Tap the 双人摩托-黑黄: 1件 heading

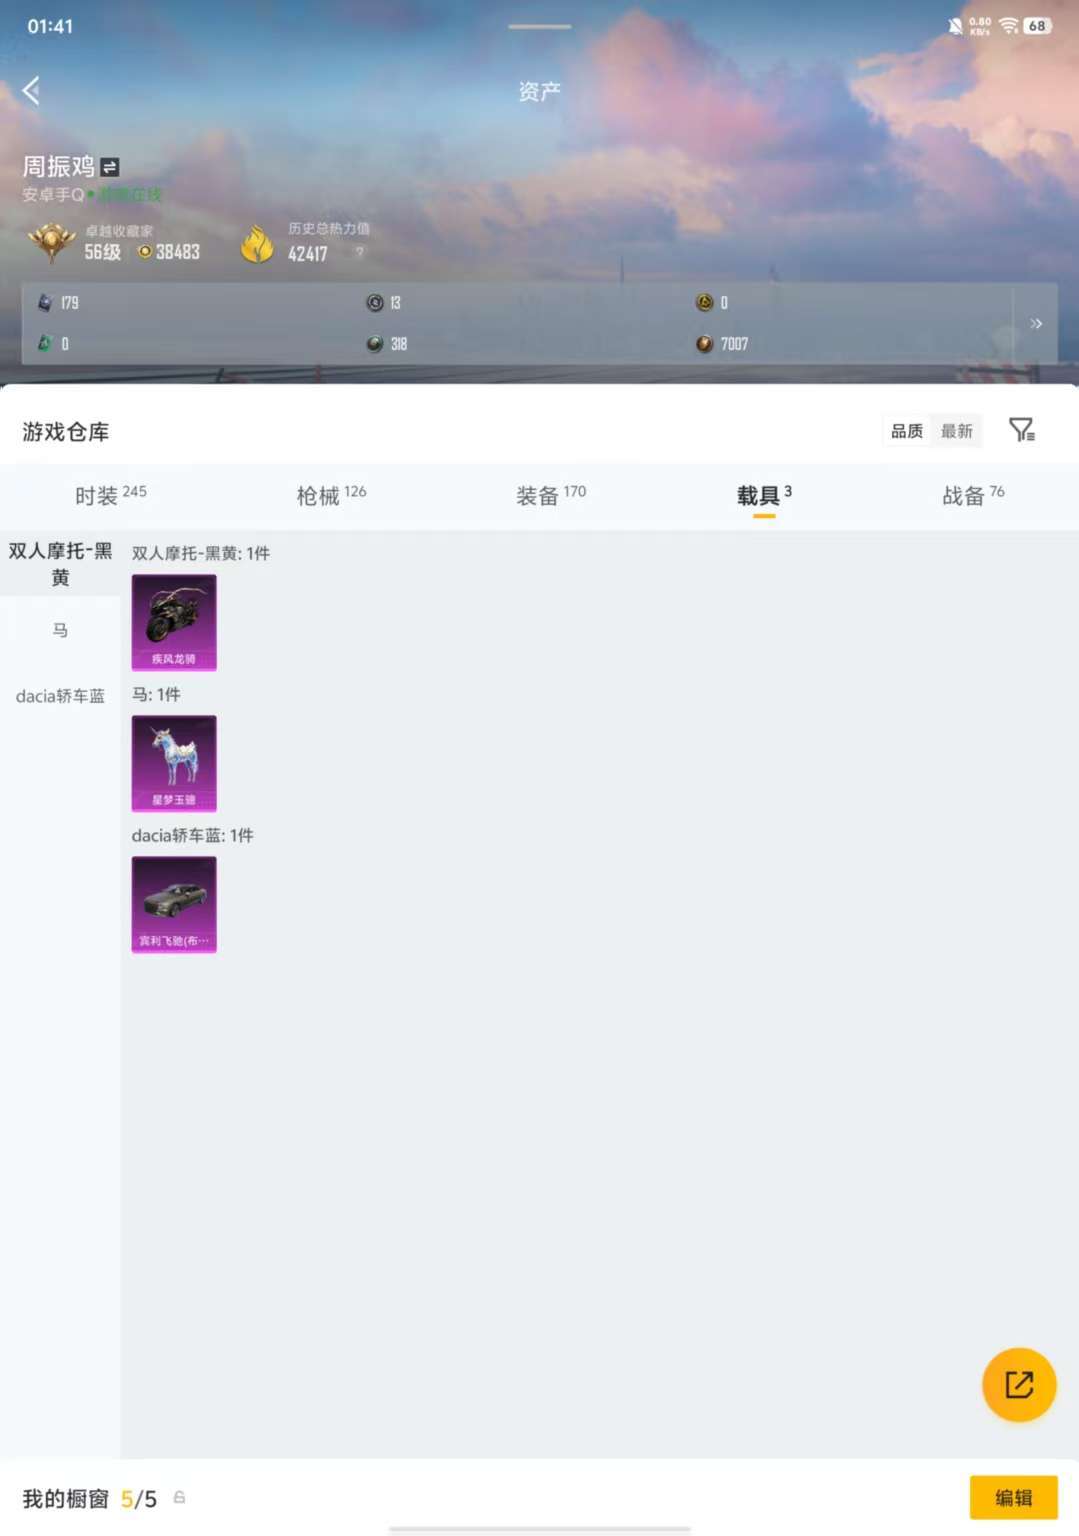[201, 553]
